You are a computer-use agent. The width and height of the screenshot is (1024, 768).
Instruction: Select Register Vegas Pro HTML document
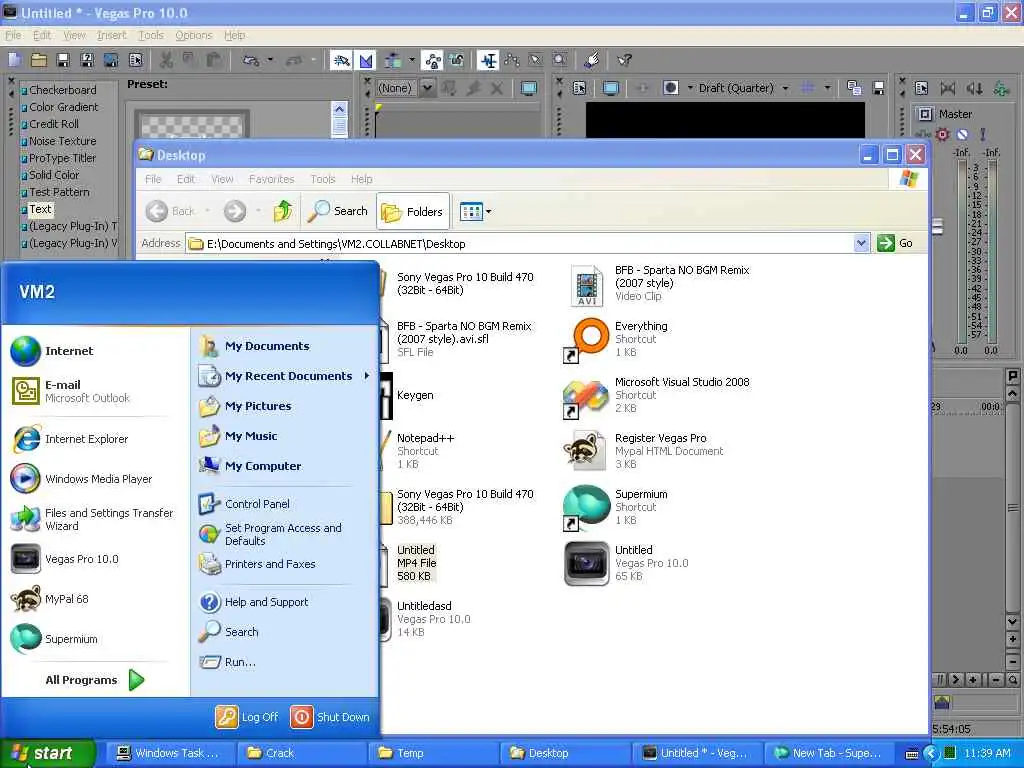tap(644, 451)
